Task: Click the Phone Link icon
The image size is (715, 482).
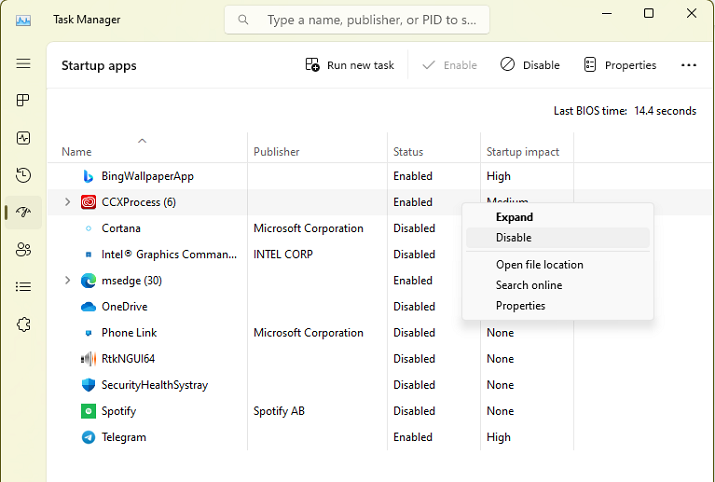Action: tap(88, 333)
